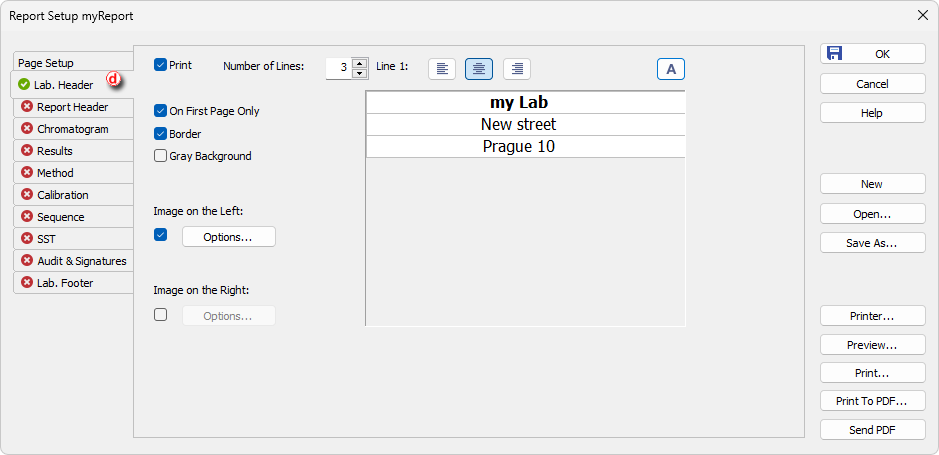
Task: Enable the Gray Background checkbox
Action: (160, 156)
